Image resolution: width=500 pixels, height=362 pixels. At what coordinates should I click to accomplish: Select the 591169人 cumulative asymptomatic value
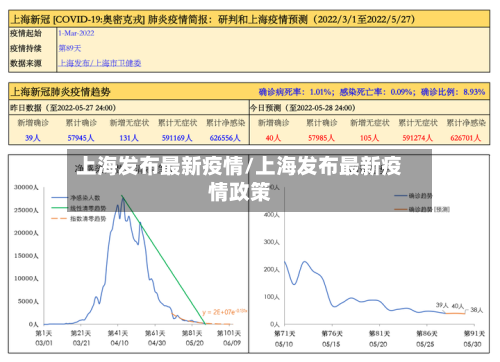coord(177,138)
